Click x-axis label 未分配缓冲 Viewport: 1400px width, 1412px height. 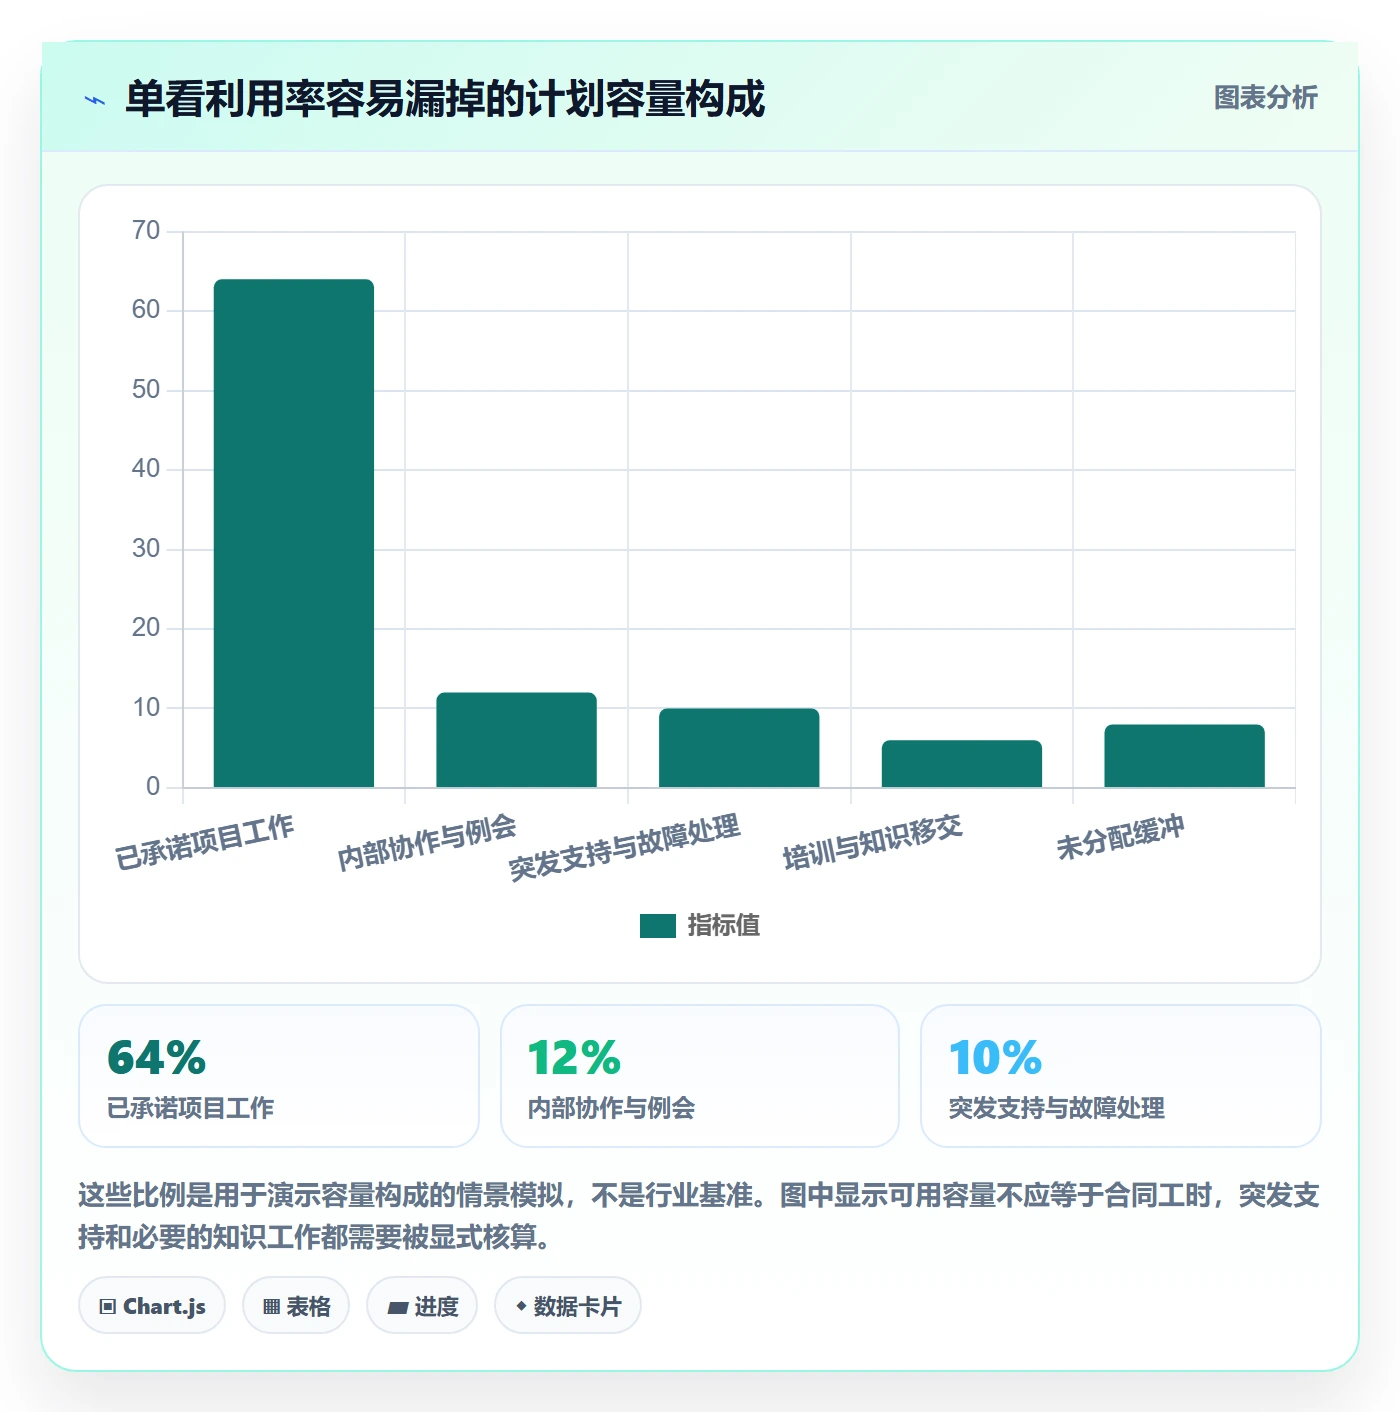coord(1121,838)
